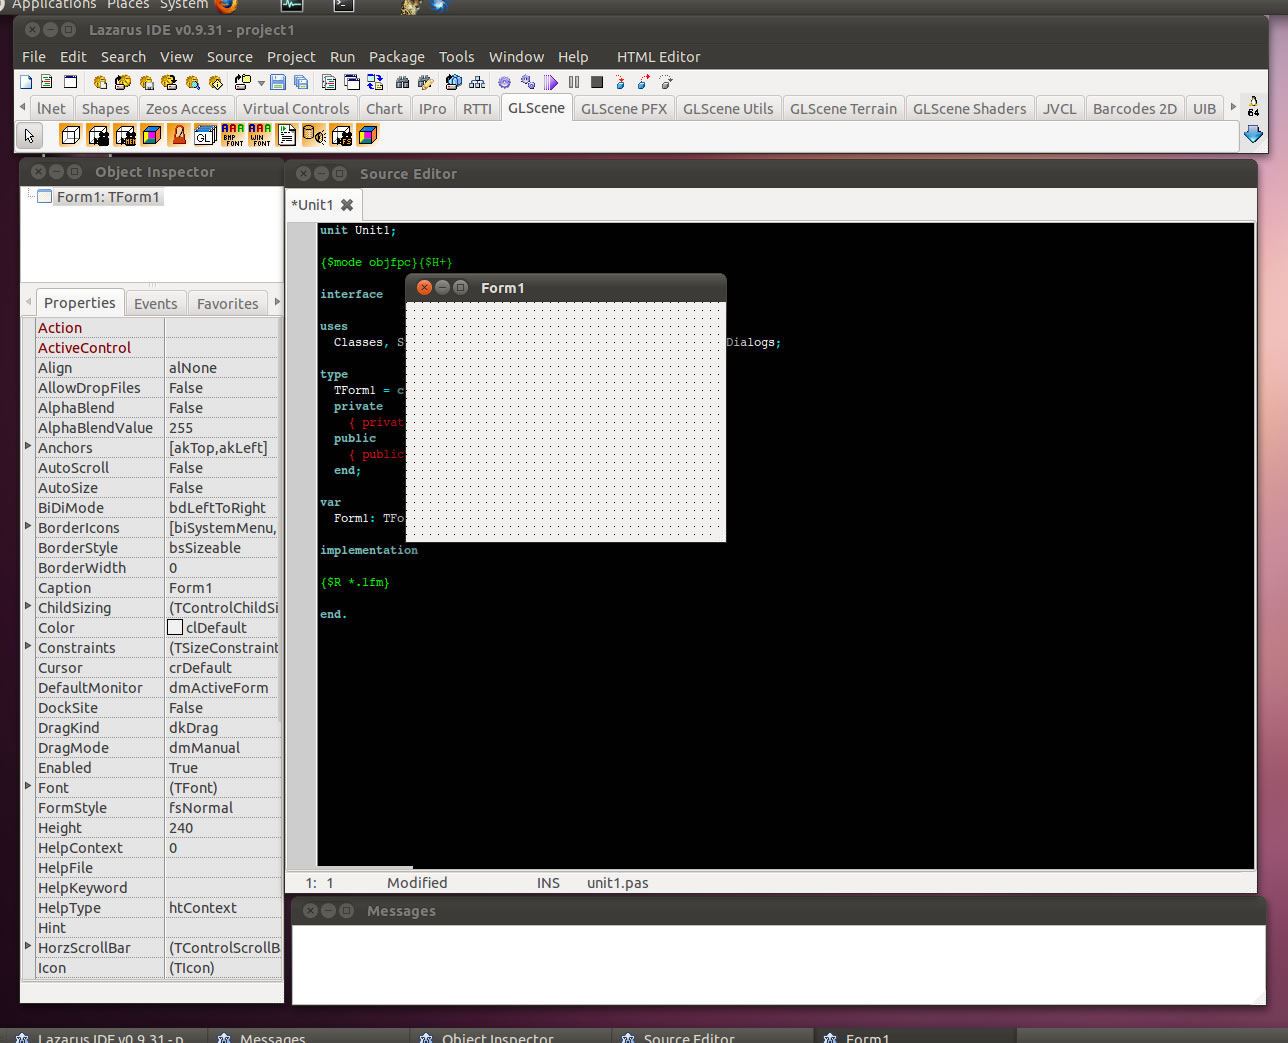Click the Save floppy disk icon
The width and height of the screenshot is (1288, 1043).
coord(278,82)
